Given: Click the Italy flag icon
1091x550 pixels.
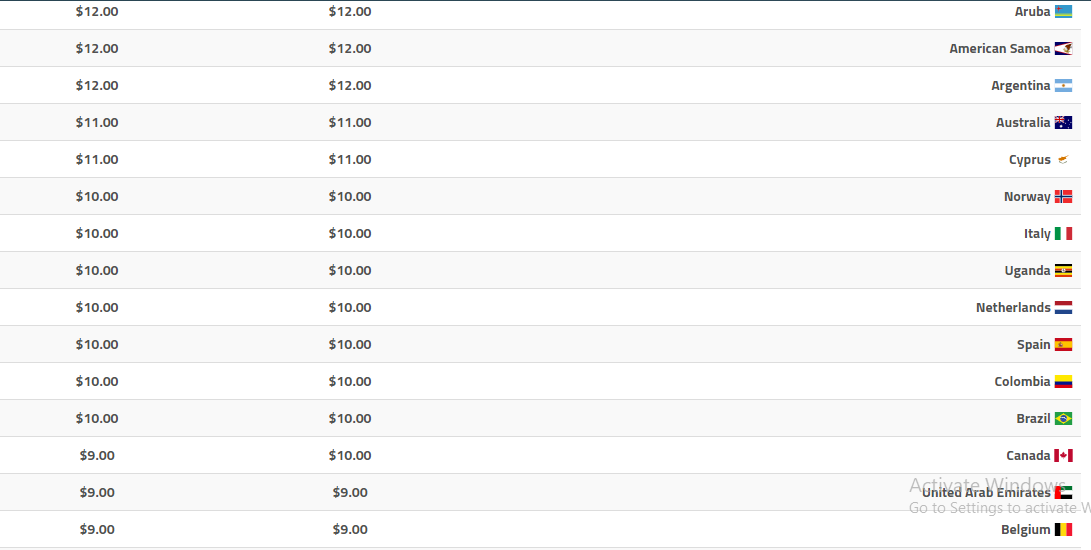Looking at the screenshot, I should click(1063, 234).
